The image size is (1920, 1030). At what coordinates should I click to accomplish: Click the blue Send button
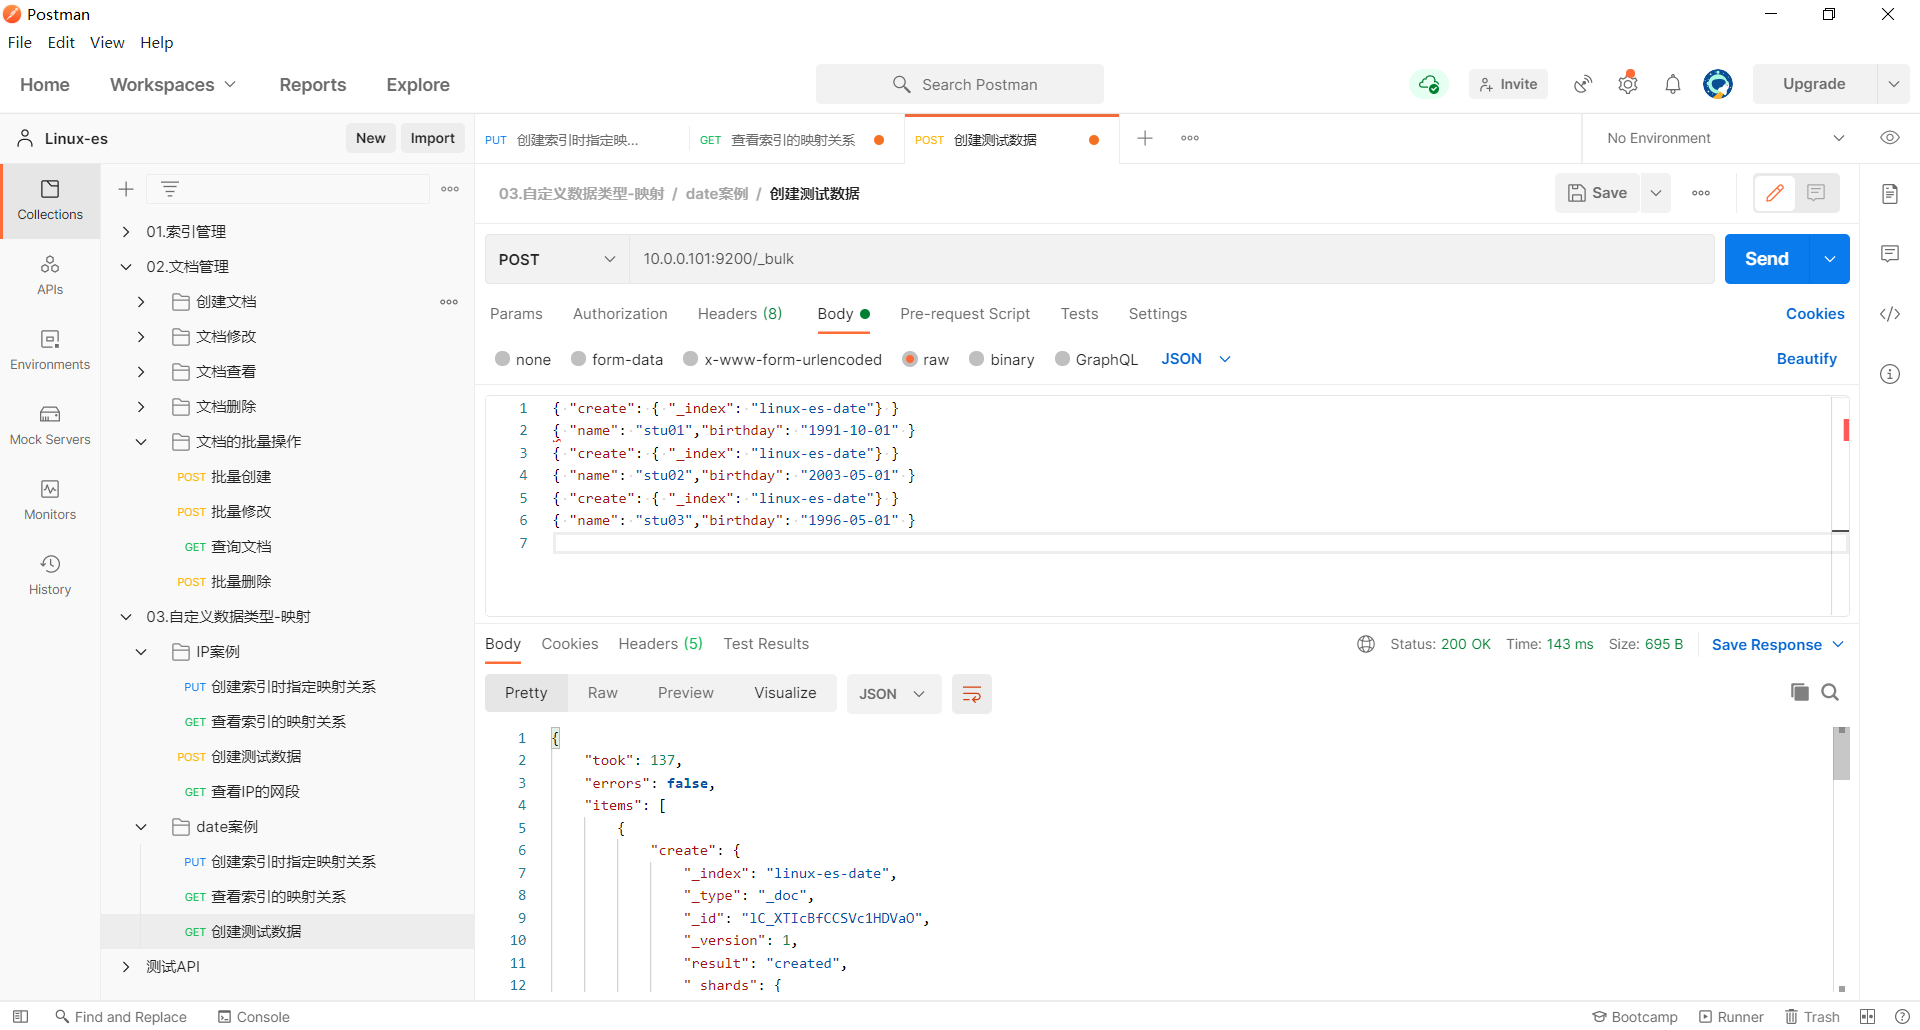coord(1766,259)
